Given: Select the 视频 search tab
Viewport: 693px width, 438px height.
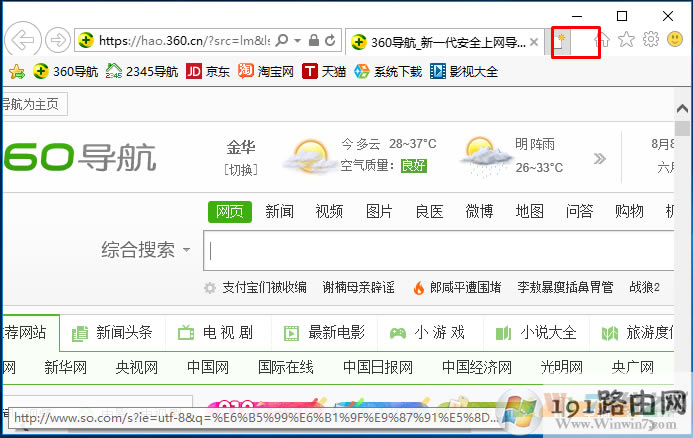Looking at the screenshot, I should (x=329, y=211).
